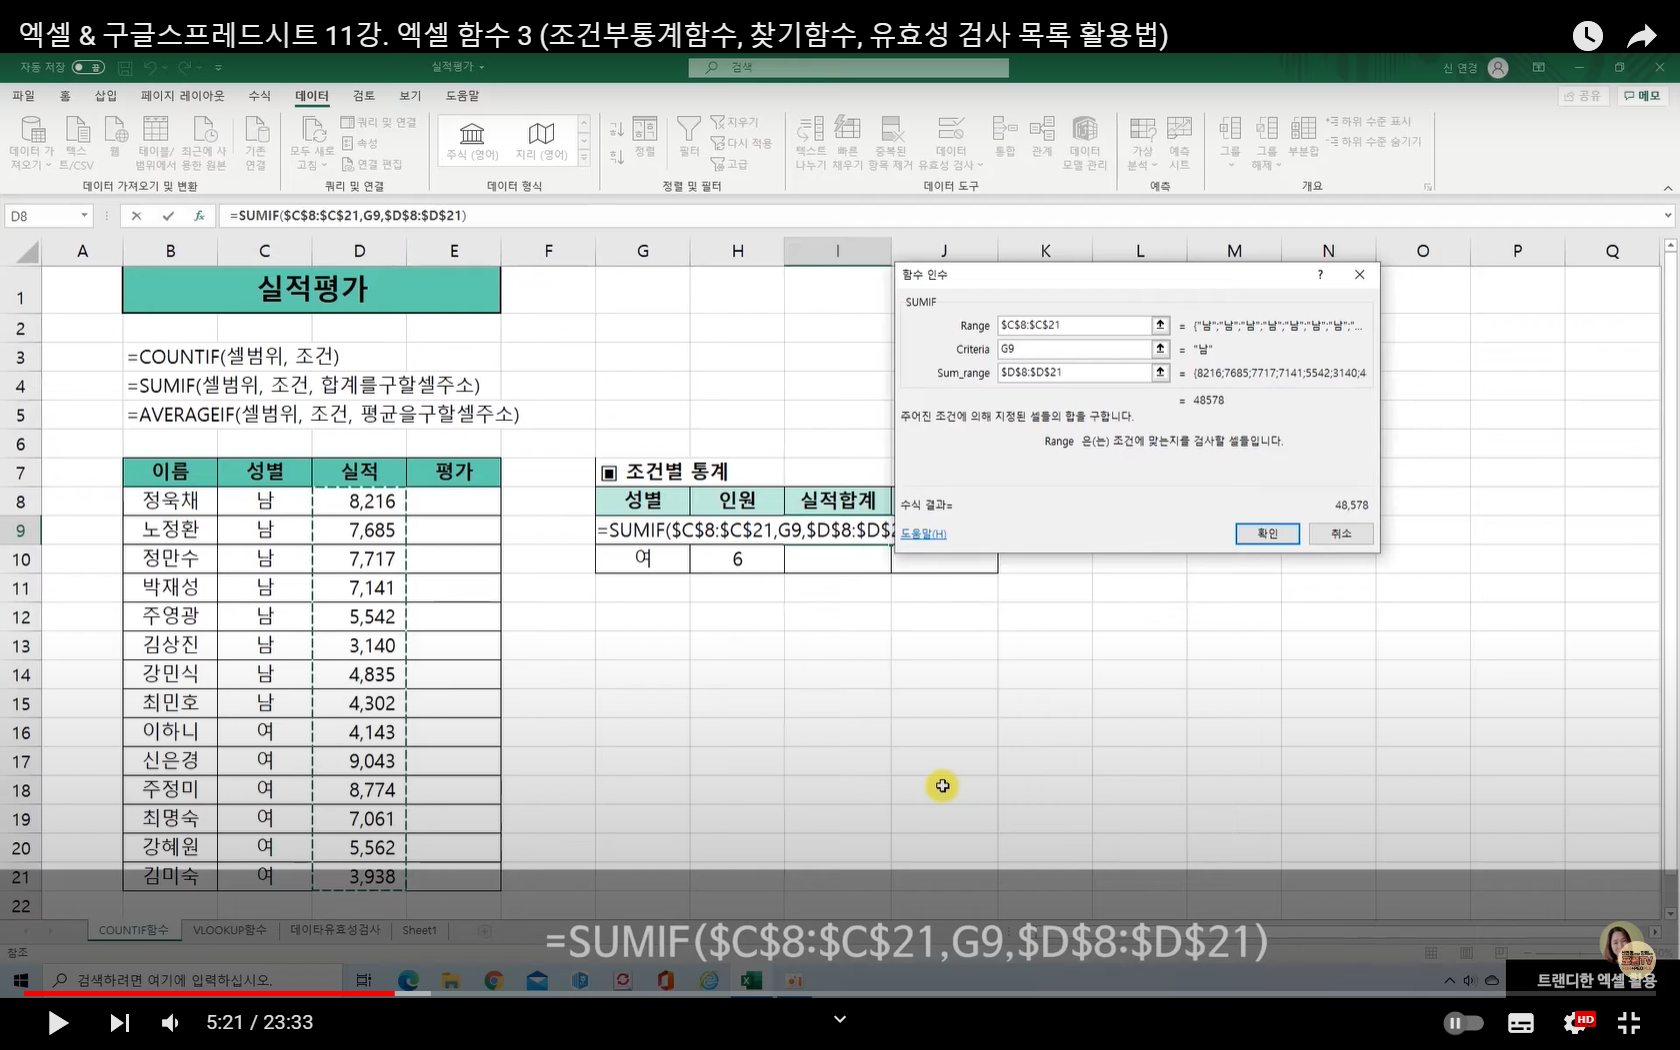1680x1050 pixels.
Task: Toggle the YouTube autoplay switch
Action: point(1463,1023)
